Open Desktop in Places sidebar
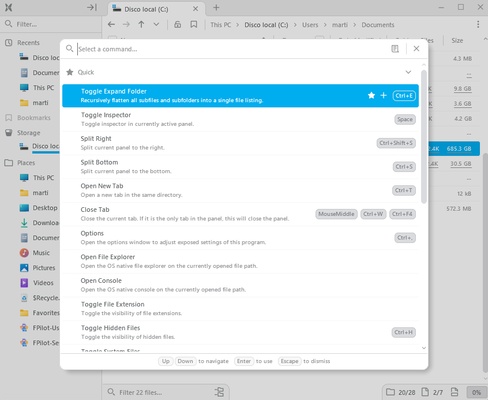The image size is (488, 400). click(x=38, y=208)
